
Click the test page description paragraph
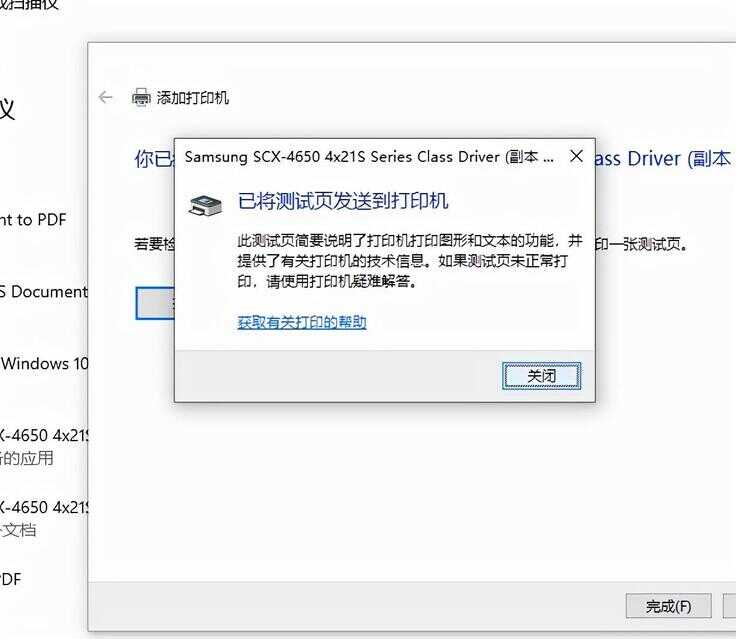point(410,261)
